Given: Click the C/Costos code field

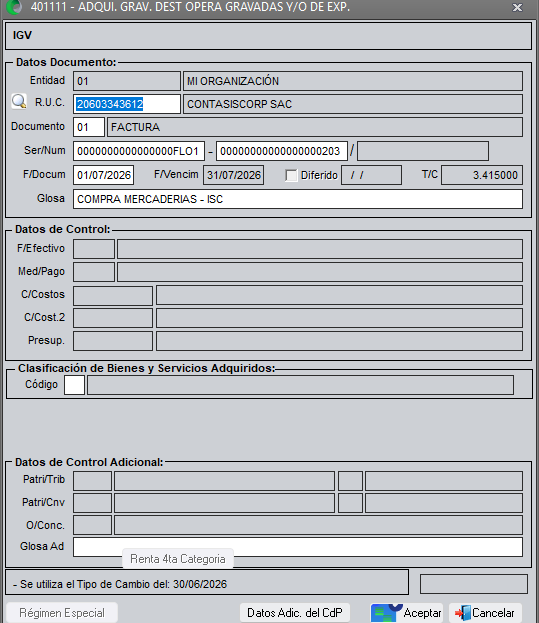Looking at the screenshot, I should [x=113, y=296].
